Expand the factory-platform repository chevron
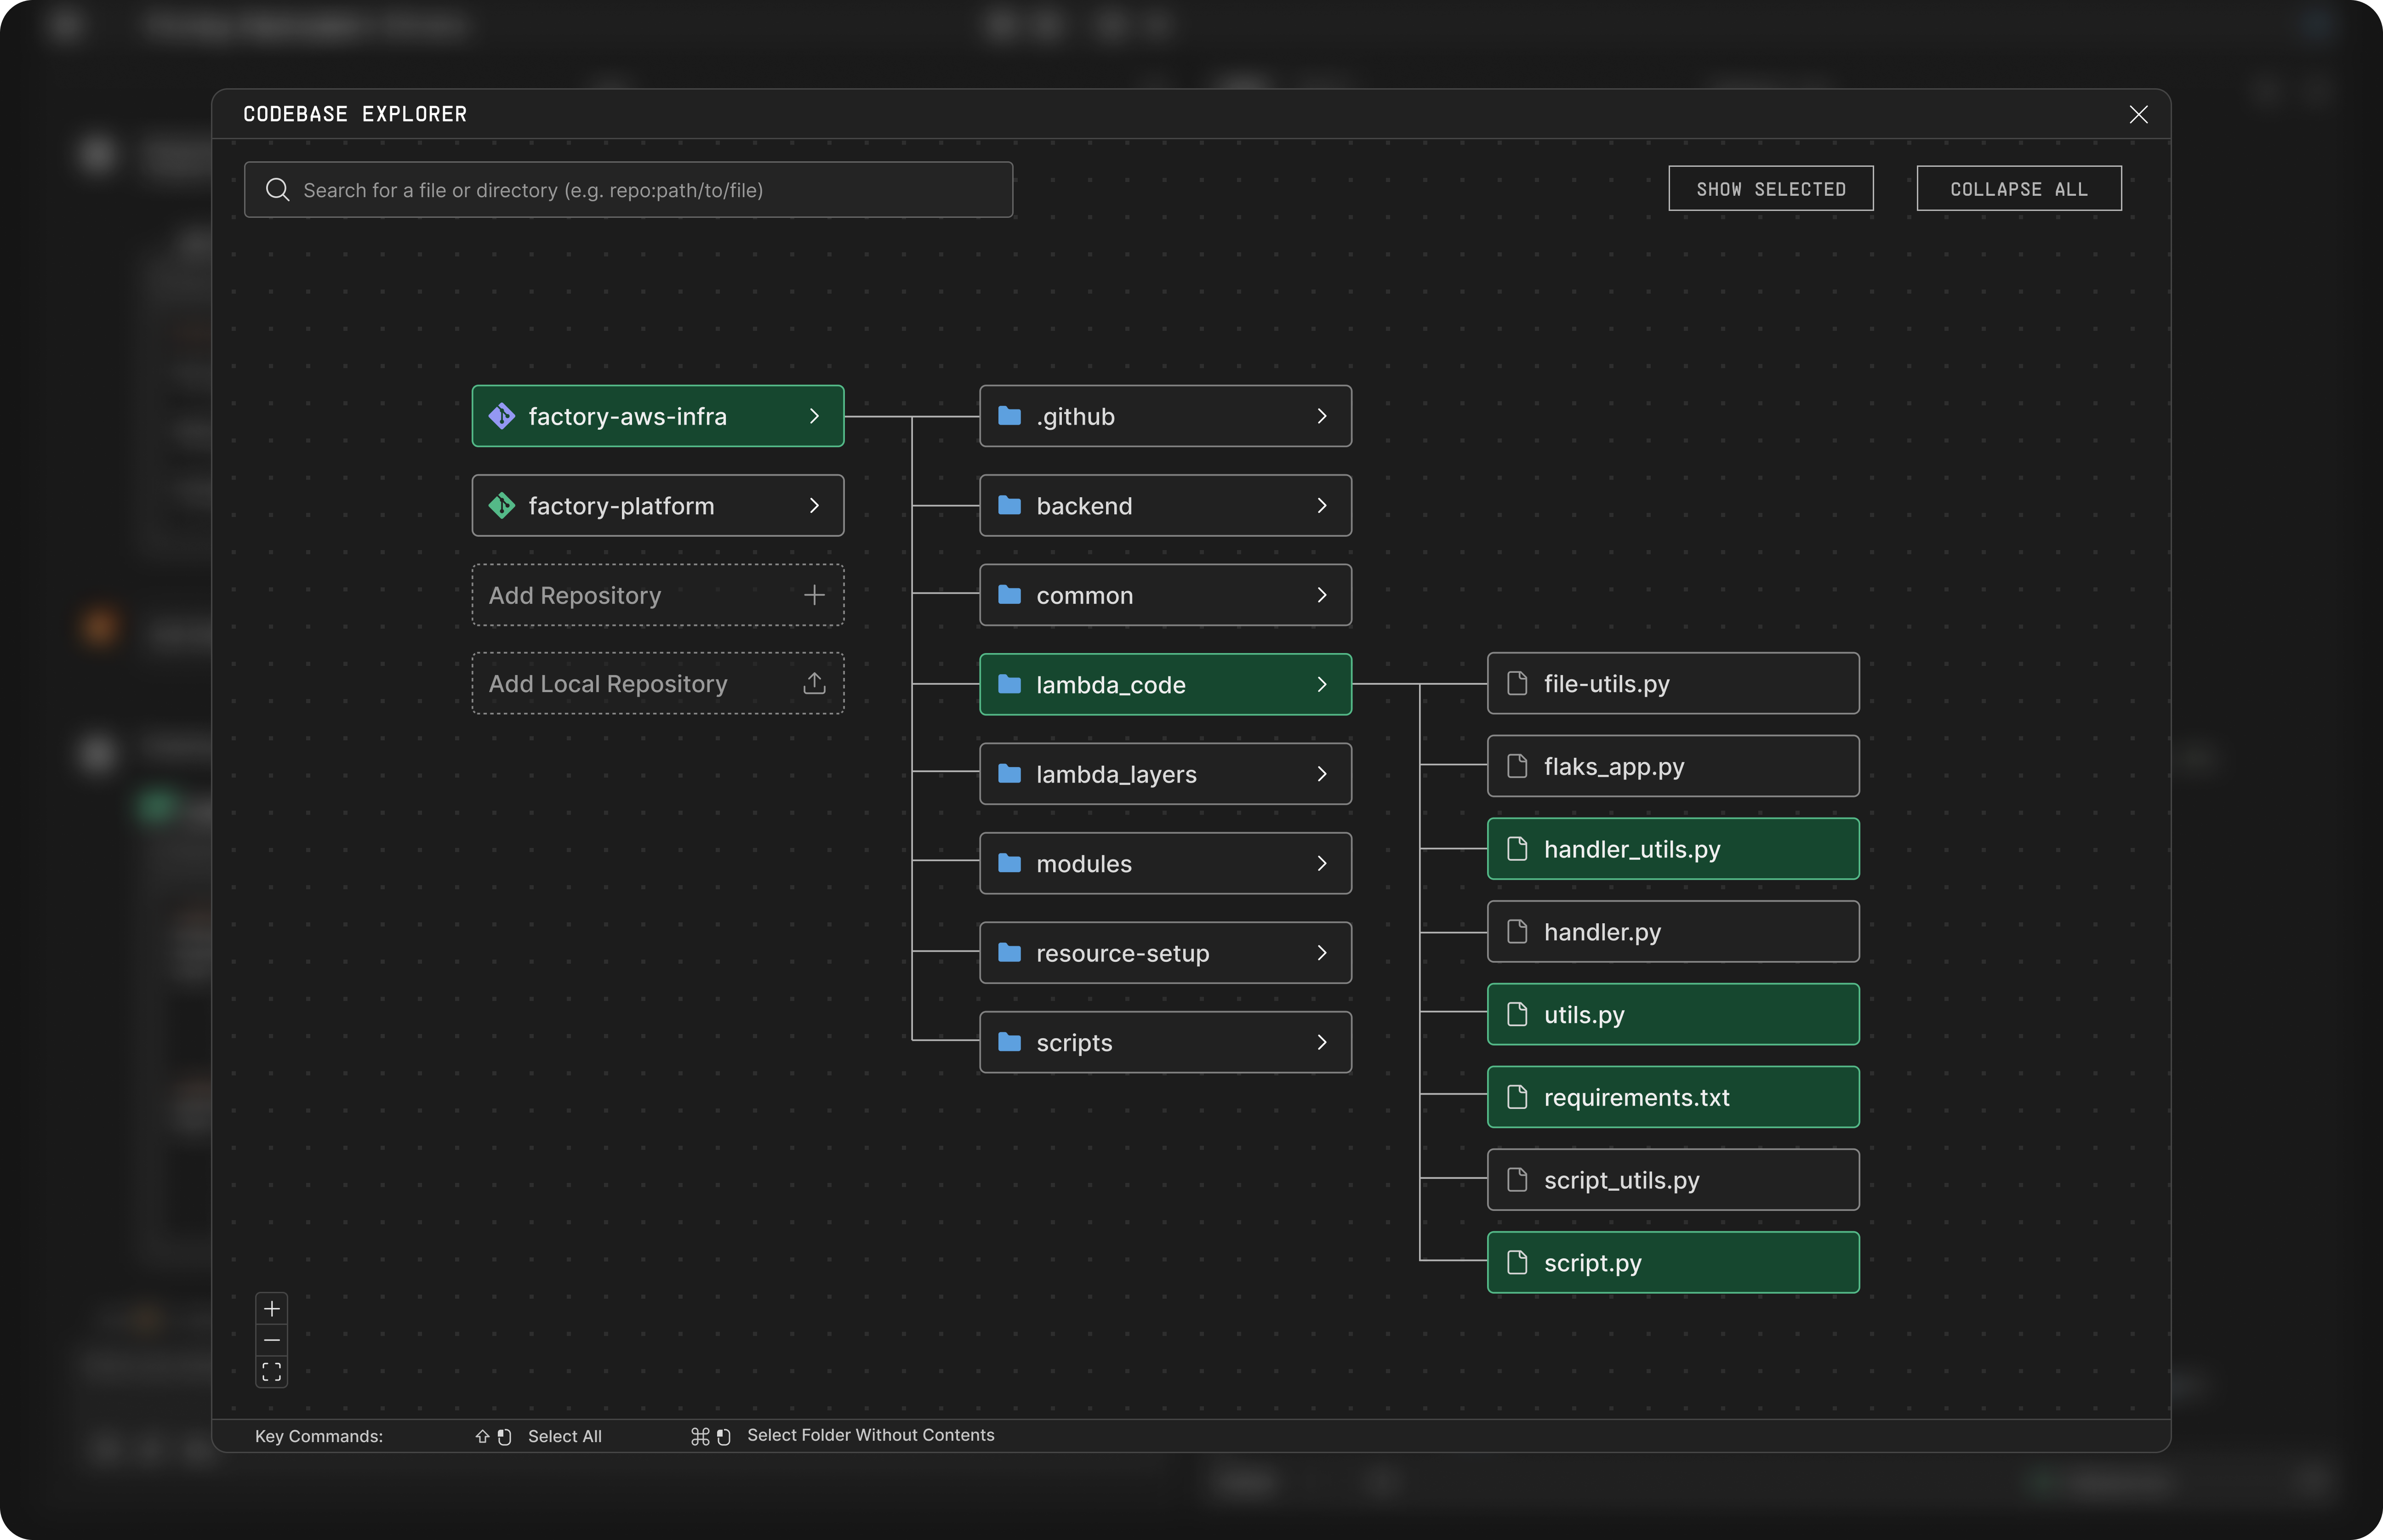The height and width of the screenshot is (1540, 2383). (814, 506)
